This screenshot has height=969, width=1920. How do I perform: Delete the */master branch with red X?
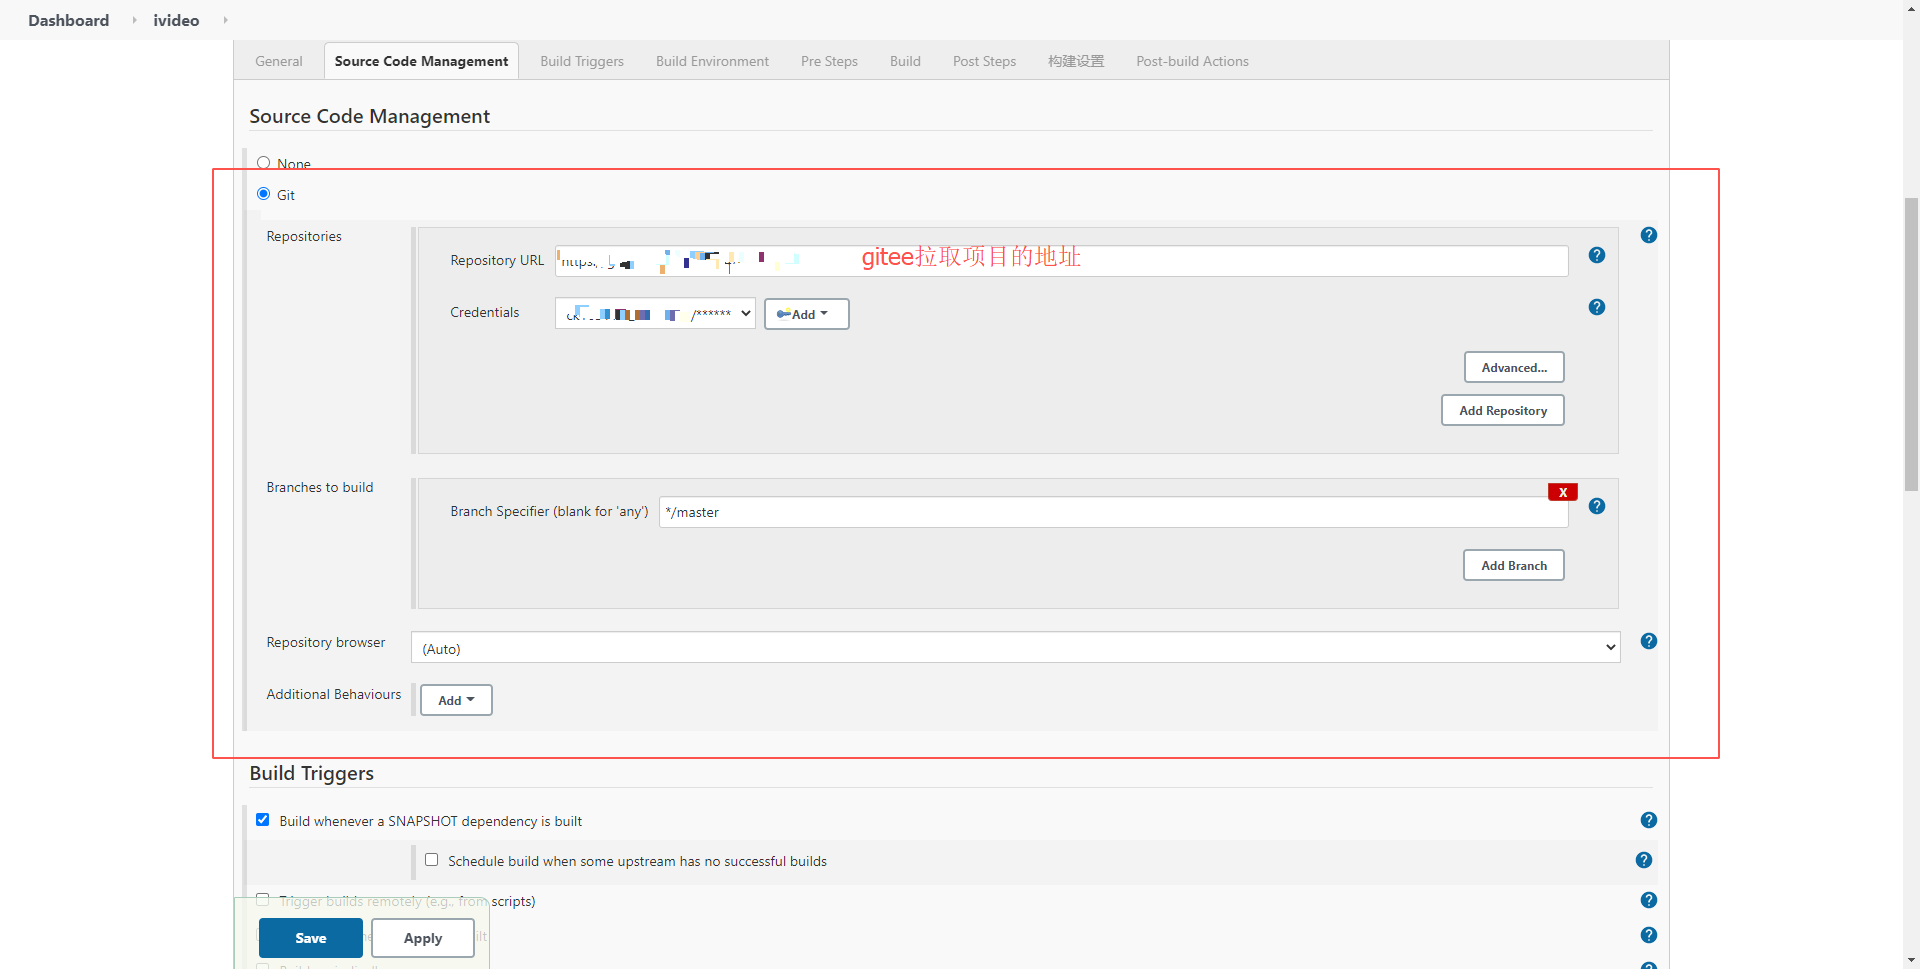click(1563, 492)
